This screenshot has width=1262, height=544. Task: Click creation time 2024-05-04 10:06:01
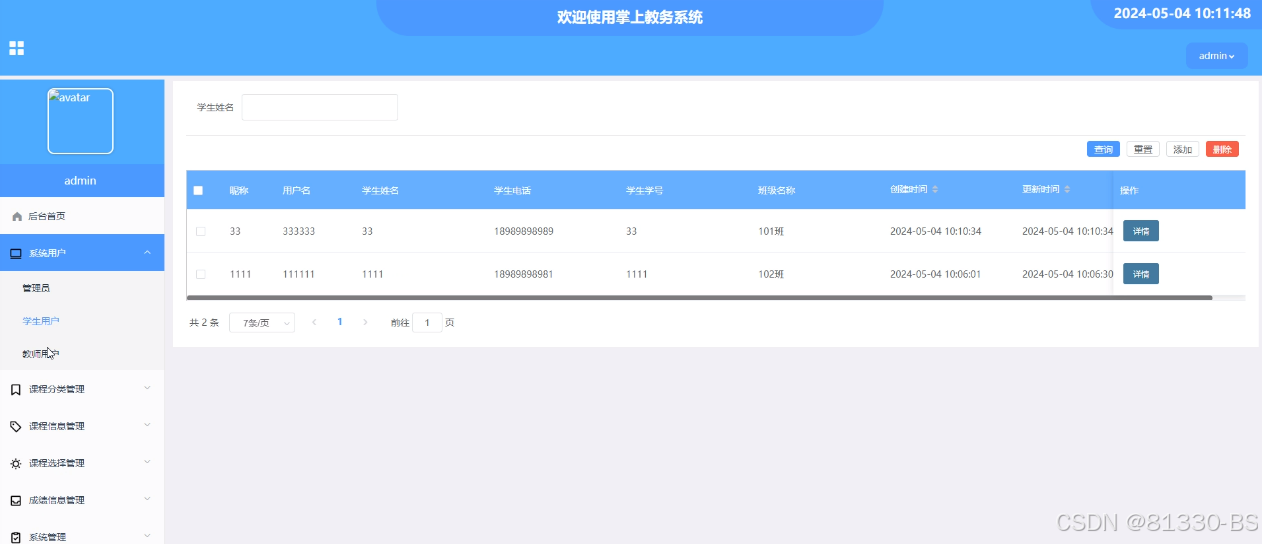pyautogui.click(x=936, y=274)
